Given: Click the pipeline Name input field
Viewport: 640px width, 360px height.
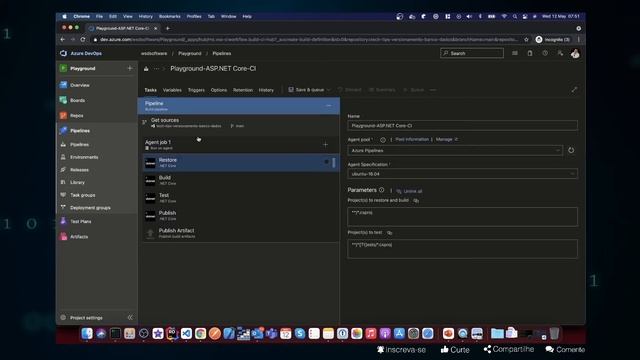Looking at the screenshot, I should point(462,126).
